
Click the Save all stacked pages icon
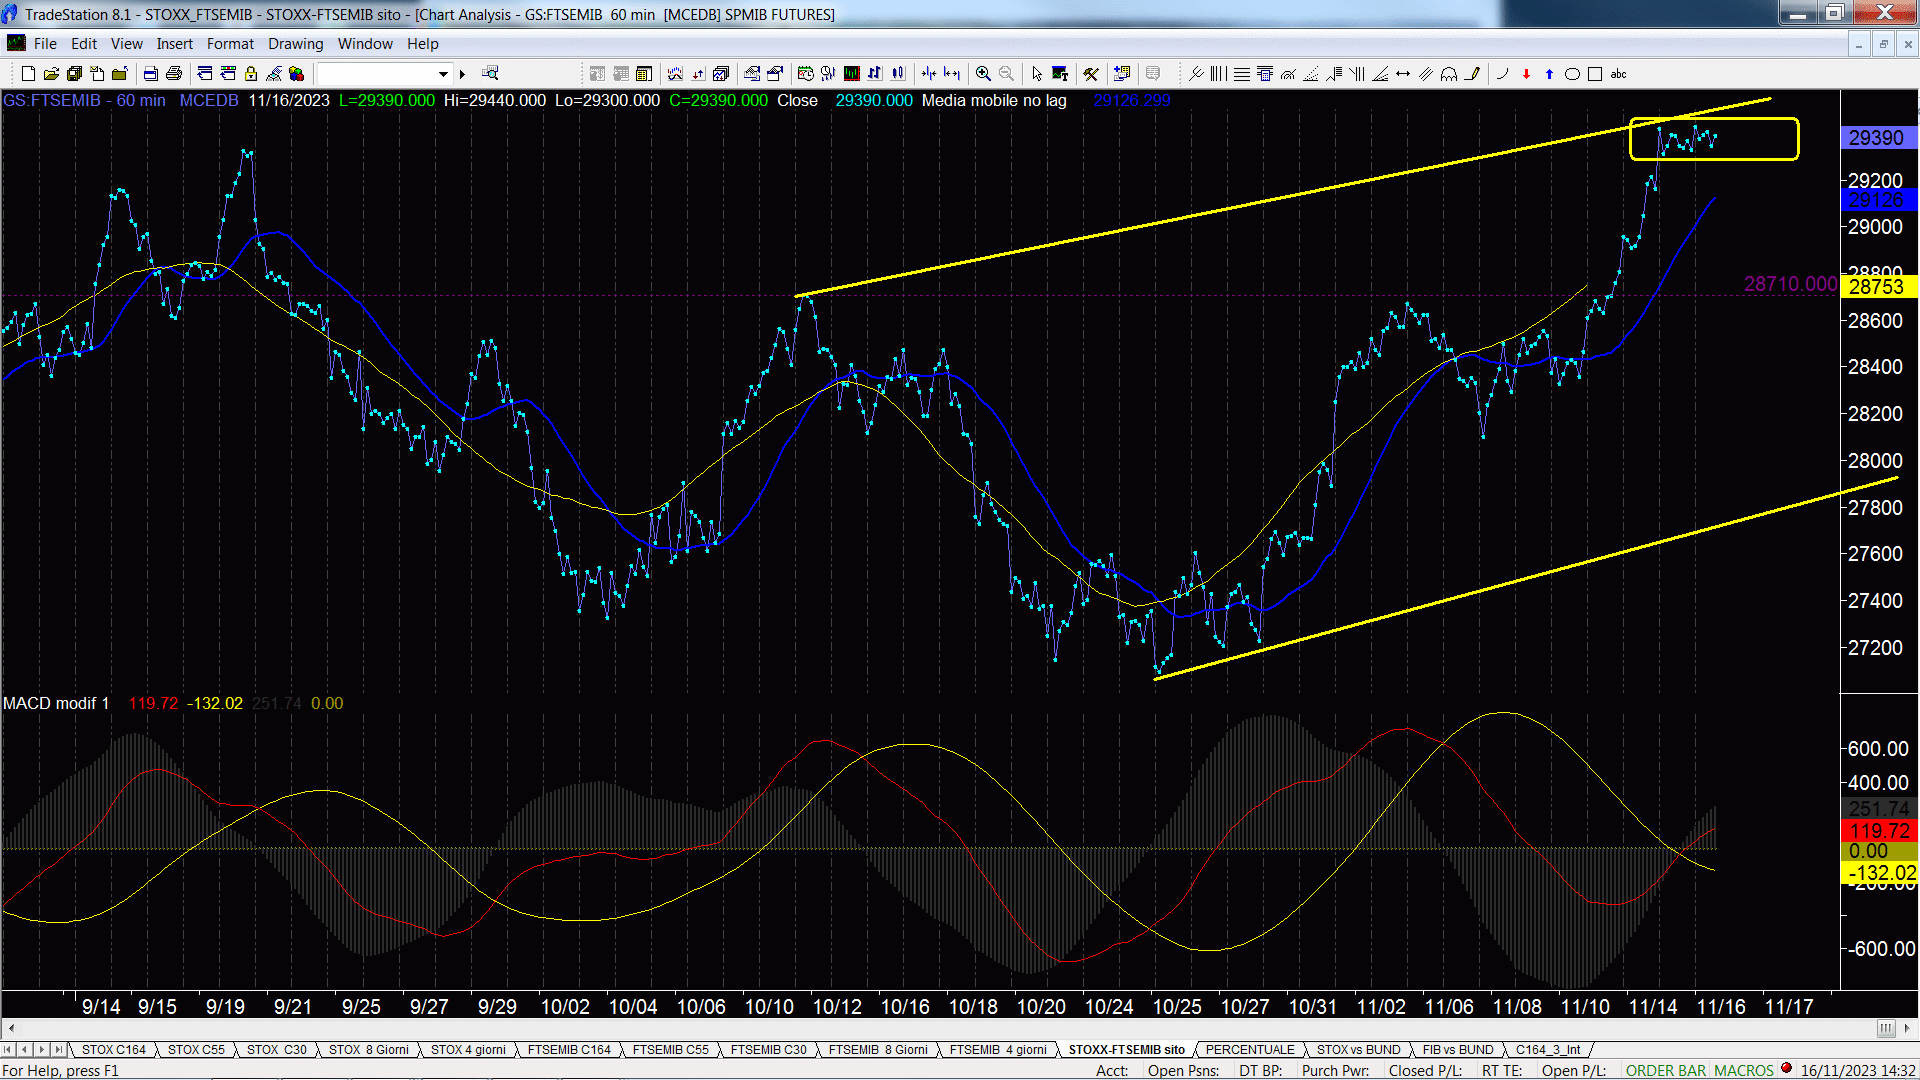click(x=74, y=74)
